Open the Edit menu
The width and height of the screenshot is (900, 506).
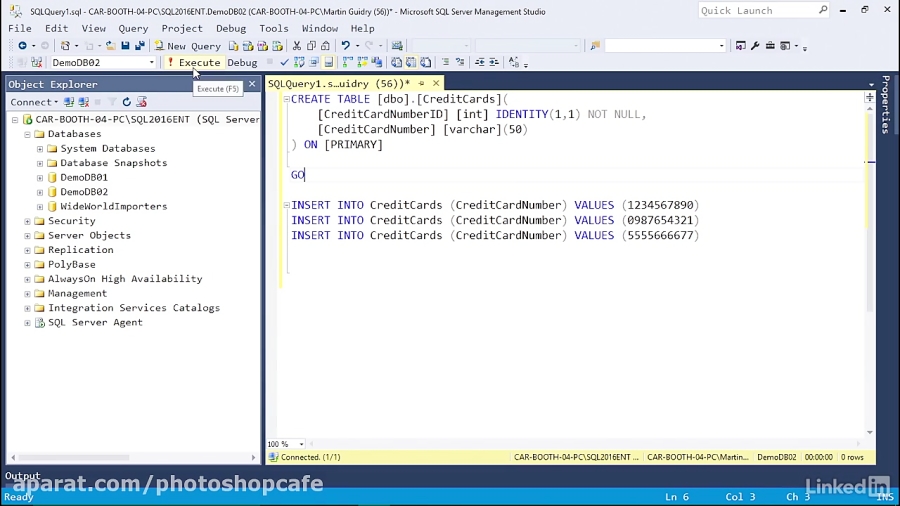click(x=56, y=28)
